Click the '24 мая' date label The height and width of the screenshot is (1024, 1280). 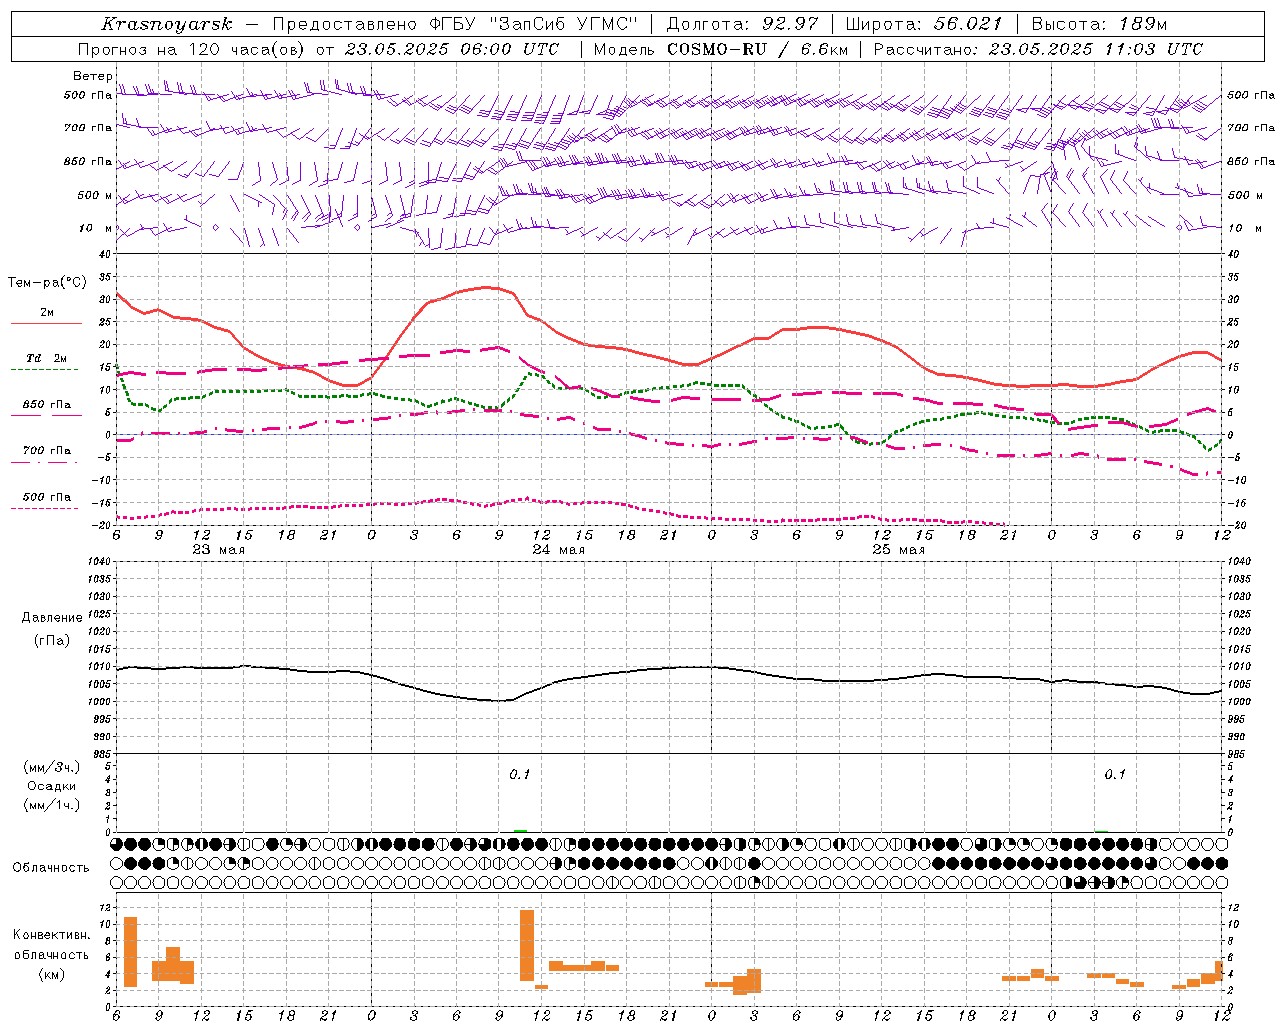(x=558, y=550)
